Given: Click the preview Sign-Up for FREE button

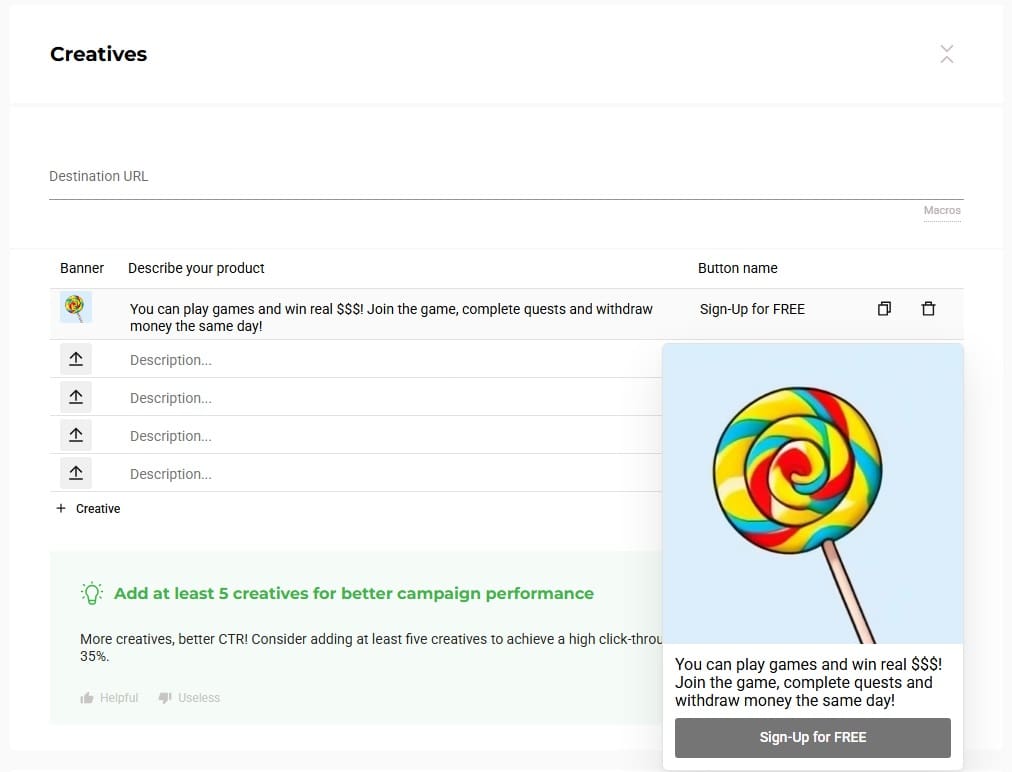Looking at the screenshot, I should pos(813,738).
